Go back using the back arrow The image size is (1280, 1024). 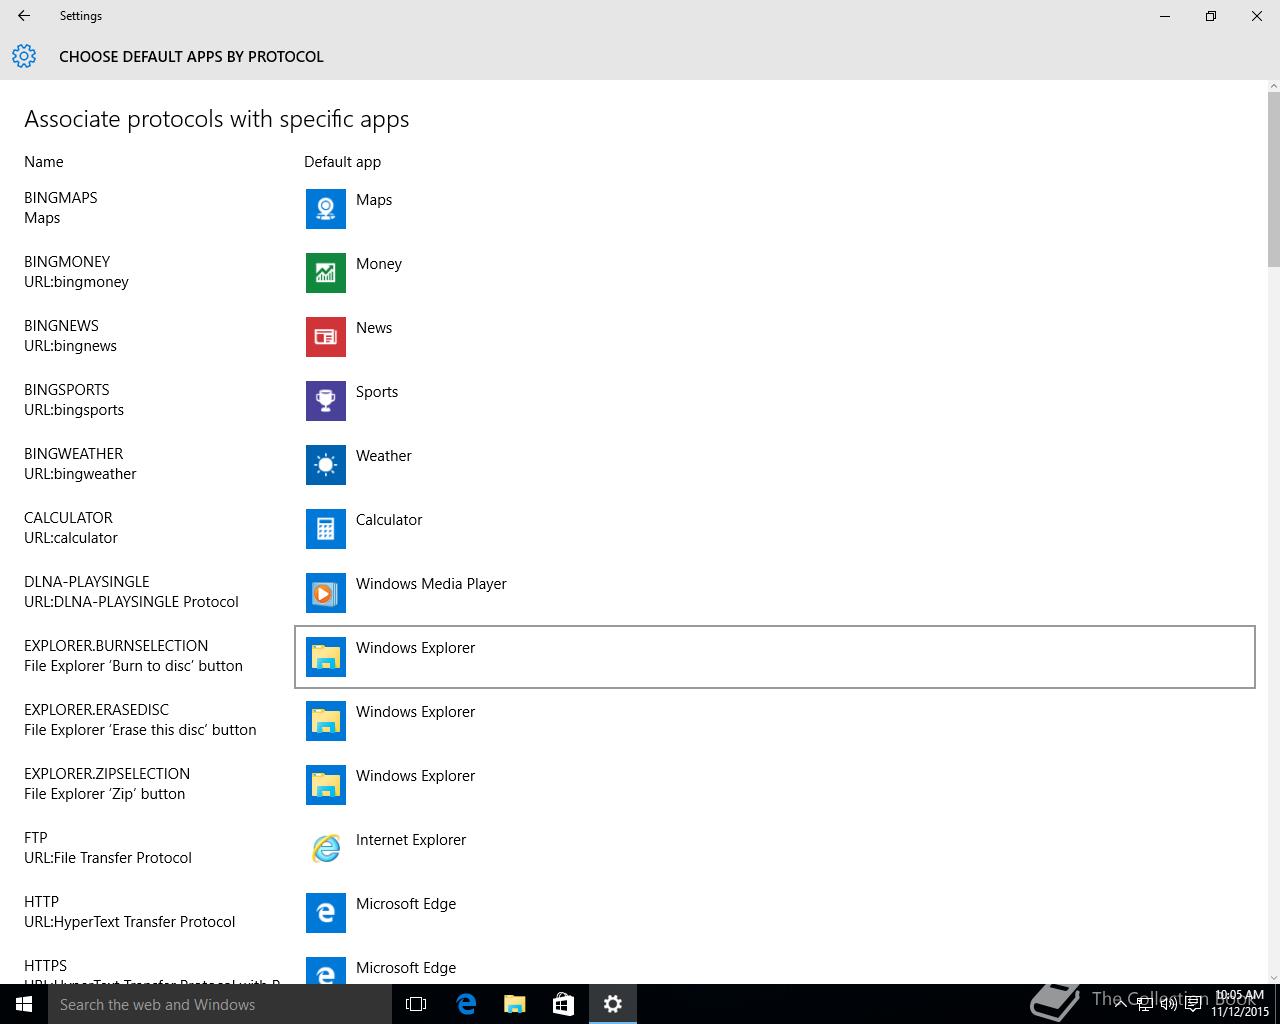pyautogui.click(x=24, y=16)
